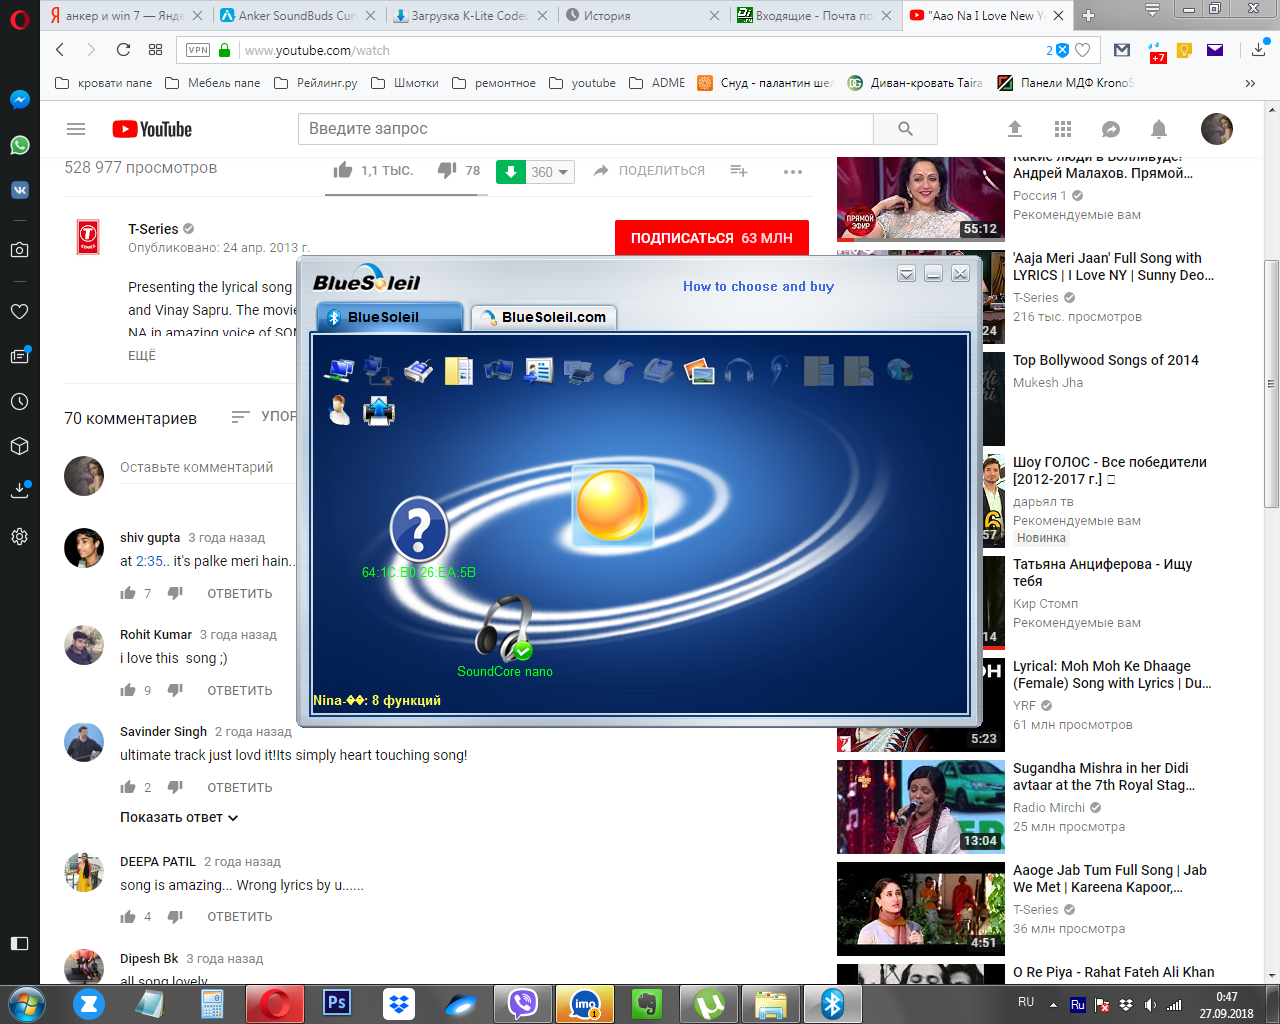Open Aaoge Jab Tum video thumbnail
Image resolution: width=1280 pixels, height=1024 pixels.
click(921, 909)
